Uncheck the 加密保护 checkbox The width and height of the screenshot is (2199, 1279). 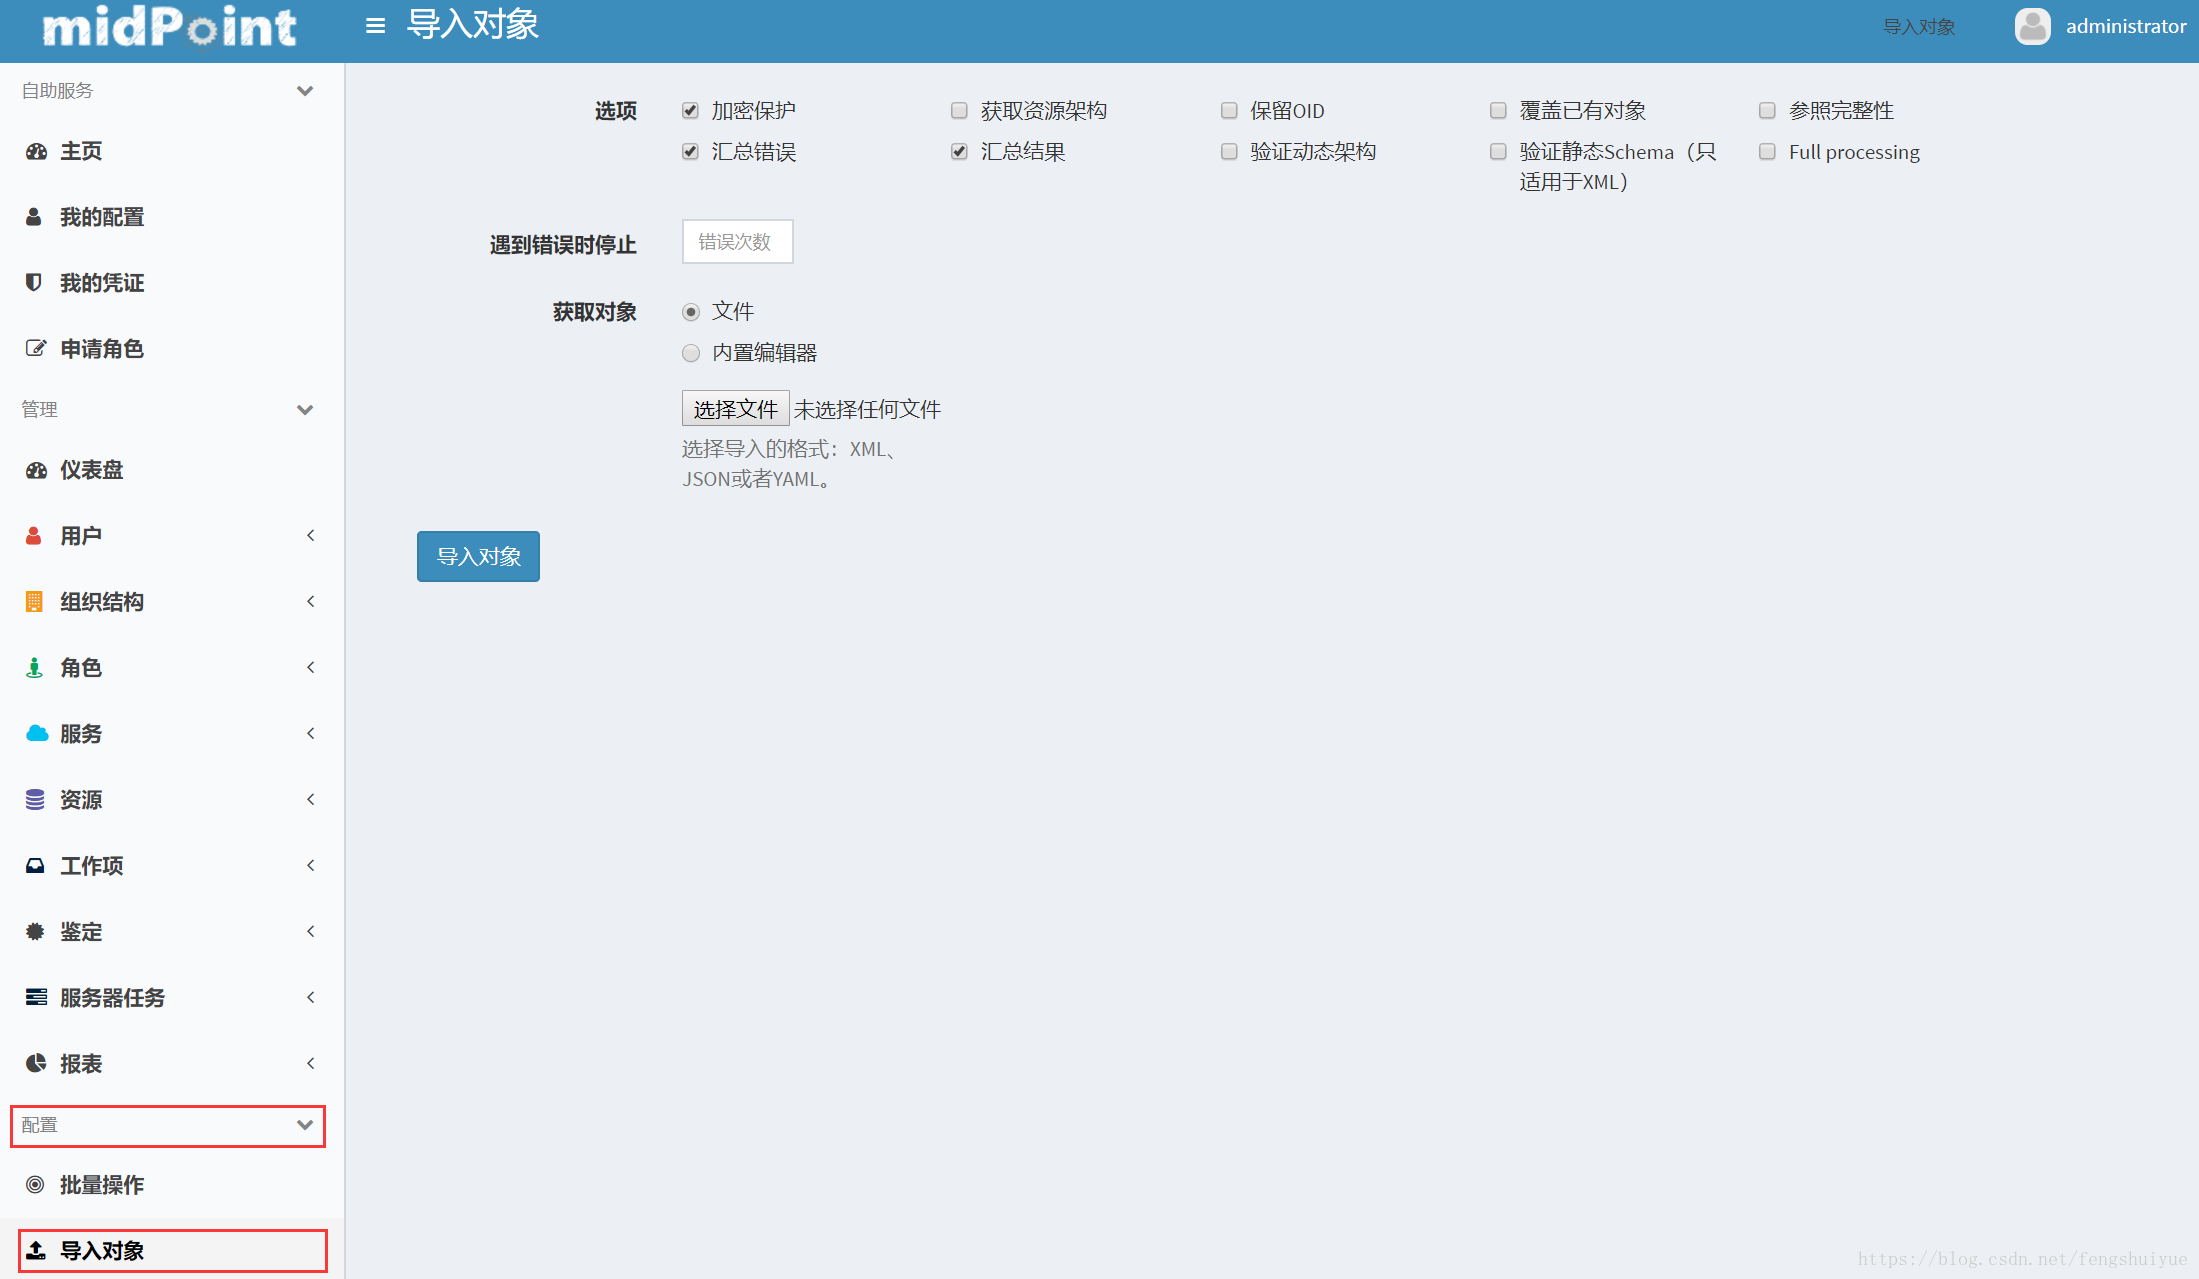tap(690, 111)
